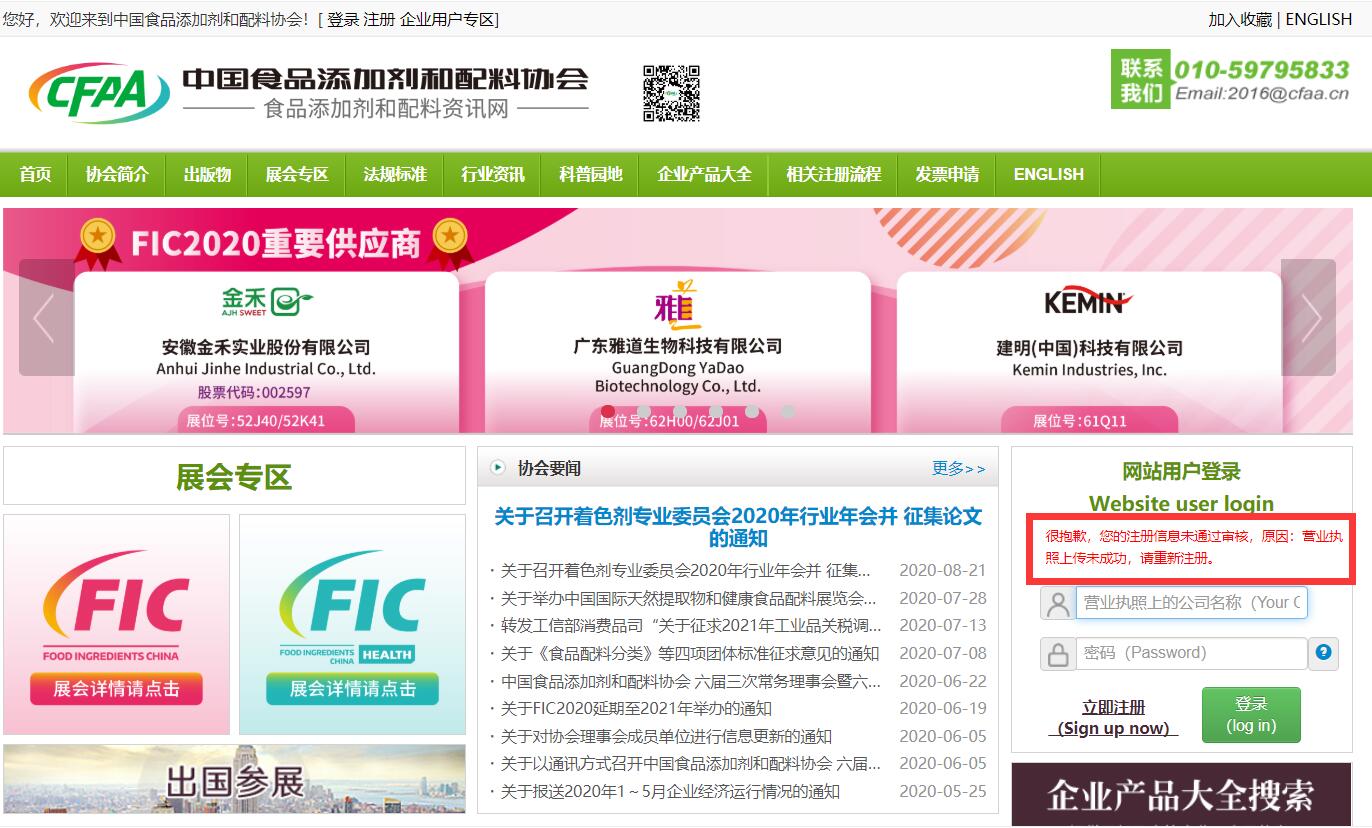Click the email address Email:2016@cfaa.cn
Image resolution: width=1372 pixels, height=828 pixels.
tap(1261, 94)
